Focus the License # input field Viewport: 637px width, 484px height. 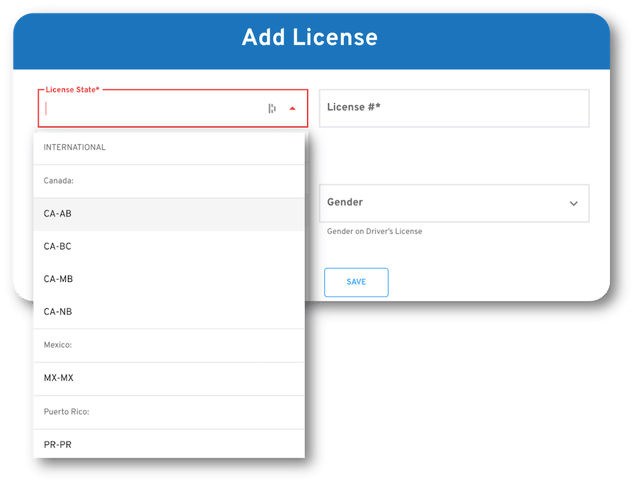point(453,108)
